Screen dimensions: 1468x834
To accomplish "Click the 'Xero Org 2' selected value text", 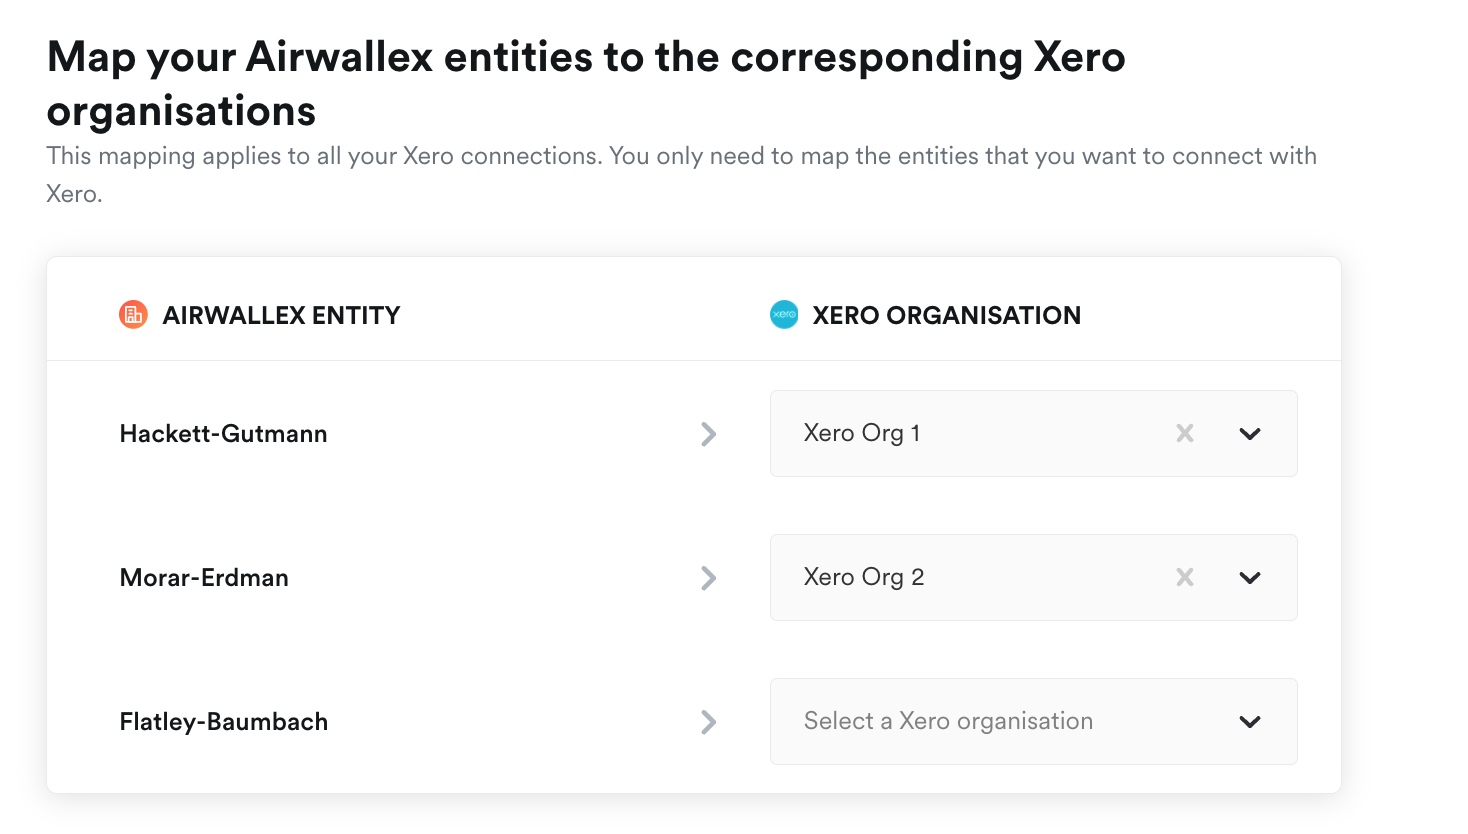I will click(x=864, y=577).
